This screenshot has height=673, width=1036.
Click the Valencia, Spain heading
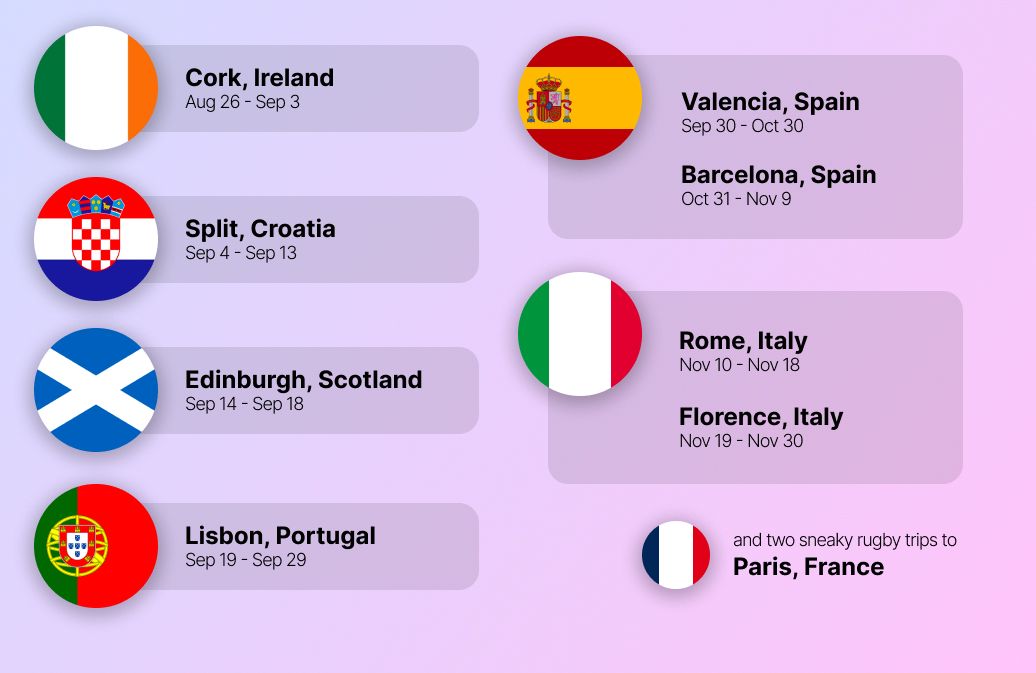point(770,102)
